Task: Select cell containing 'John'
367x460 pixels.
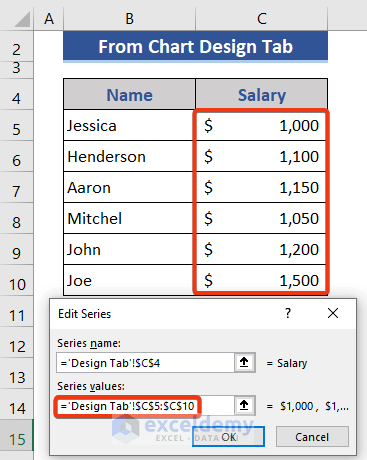Action: click(x=129, y=249)
